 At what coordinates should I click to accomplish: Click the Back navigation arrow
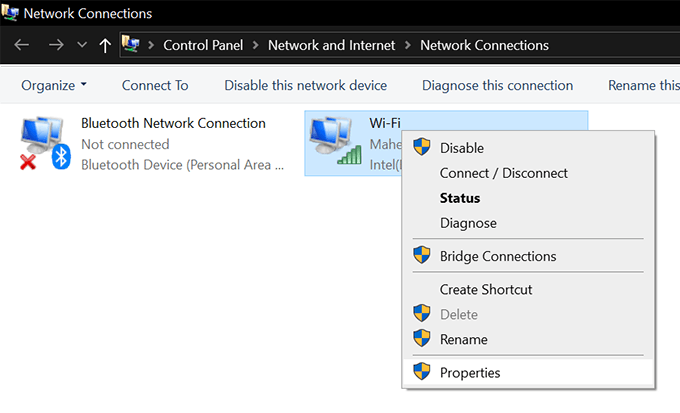point(22,45)
